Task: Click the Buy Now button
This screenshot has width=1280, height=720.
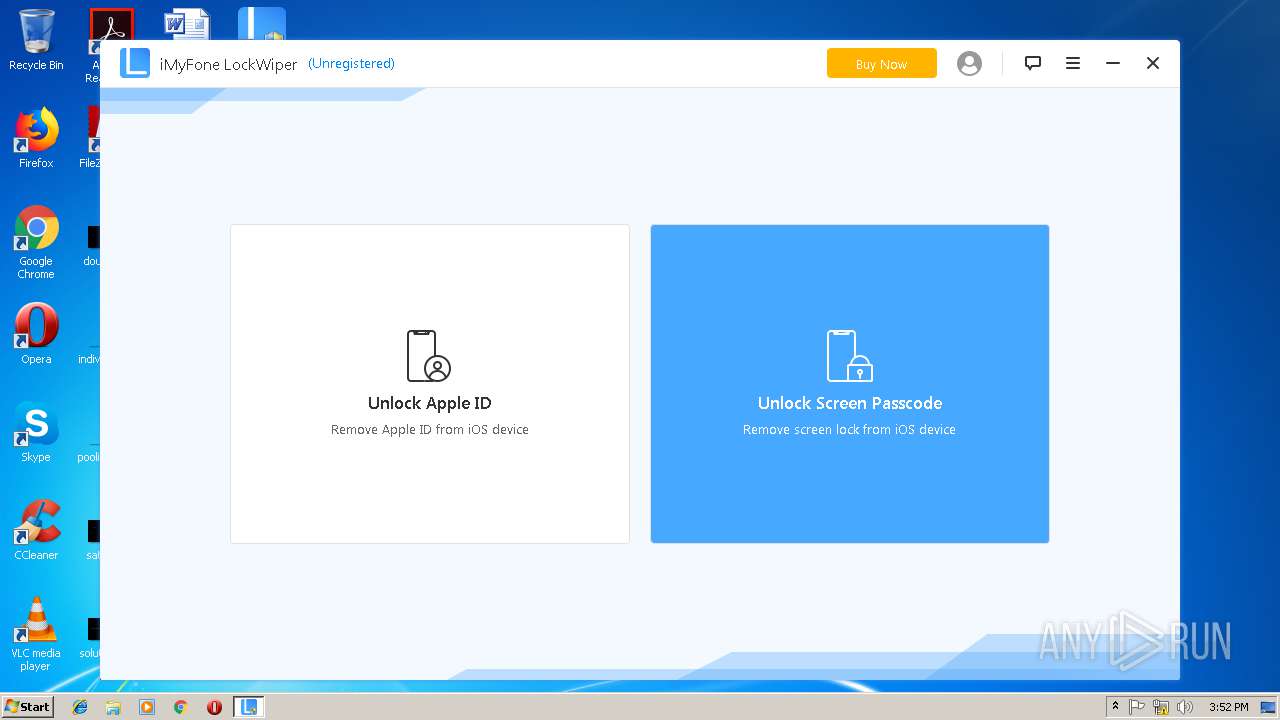Action: (881, 63)
